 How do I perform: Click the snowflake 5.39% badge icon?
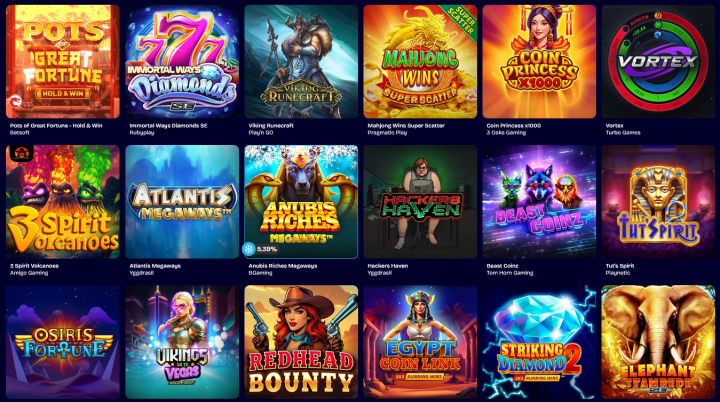(x=248, y=249)
